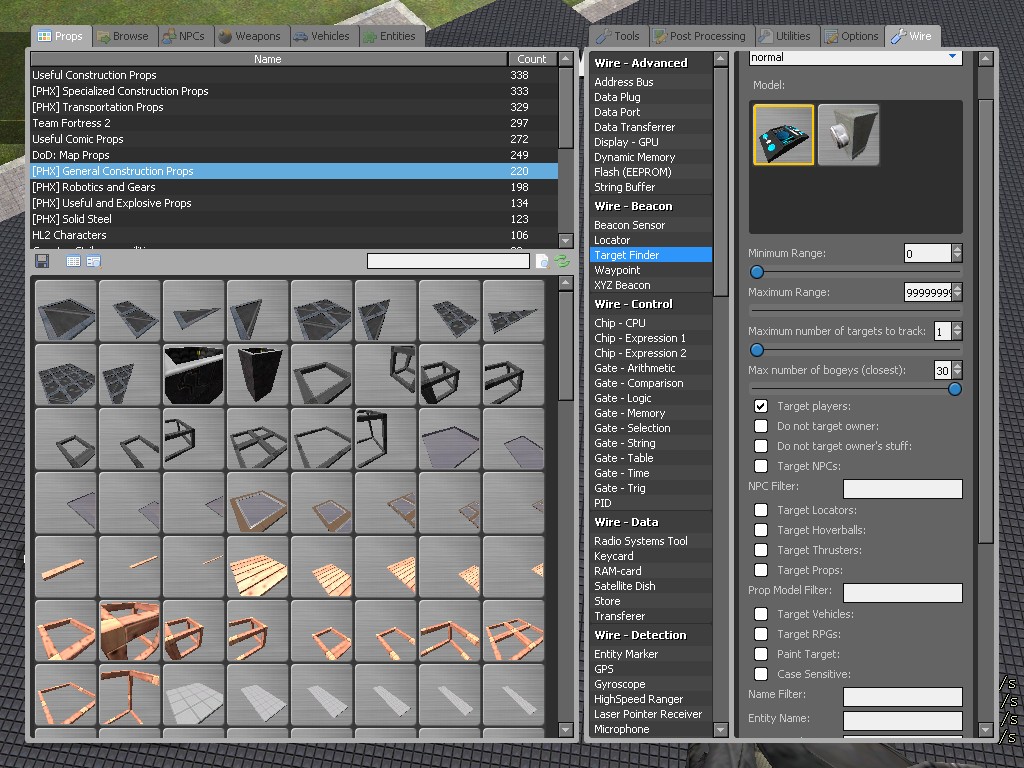Click the page icon right of the search box
1024x768 pixels.
point(542,261)
